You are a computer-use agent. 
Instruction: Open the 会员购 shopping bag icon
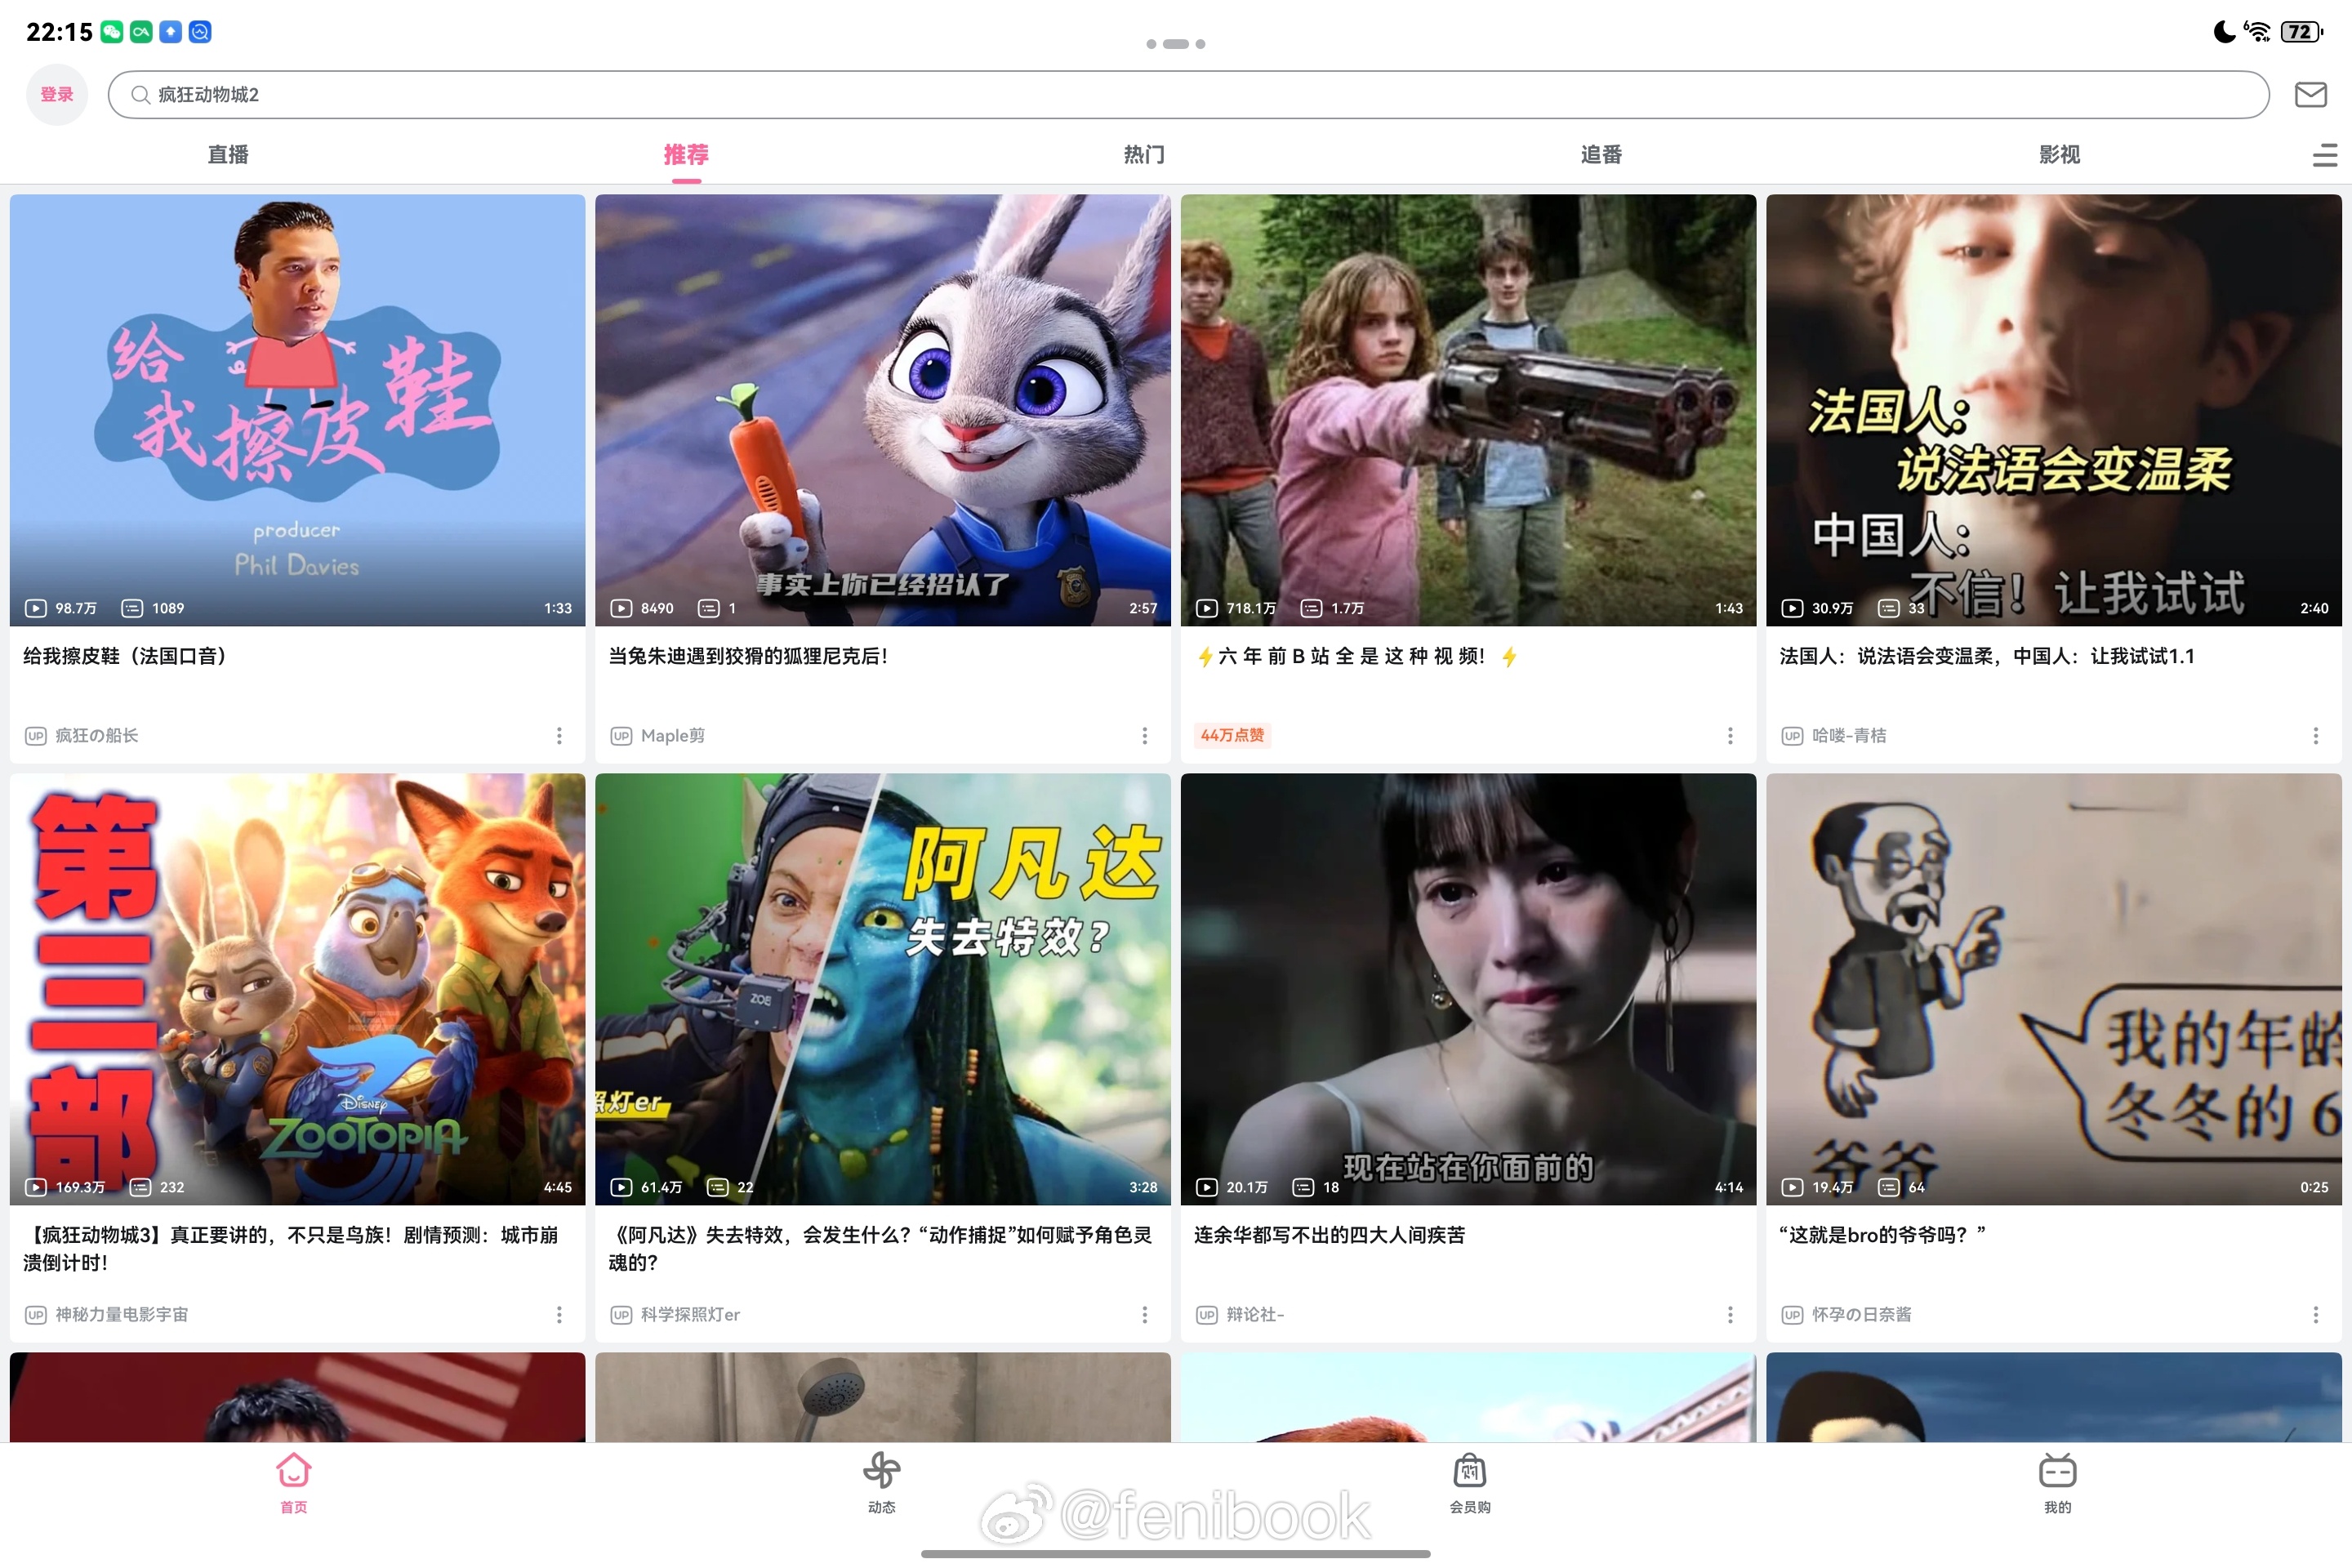point(1469,1472)
